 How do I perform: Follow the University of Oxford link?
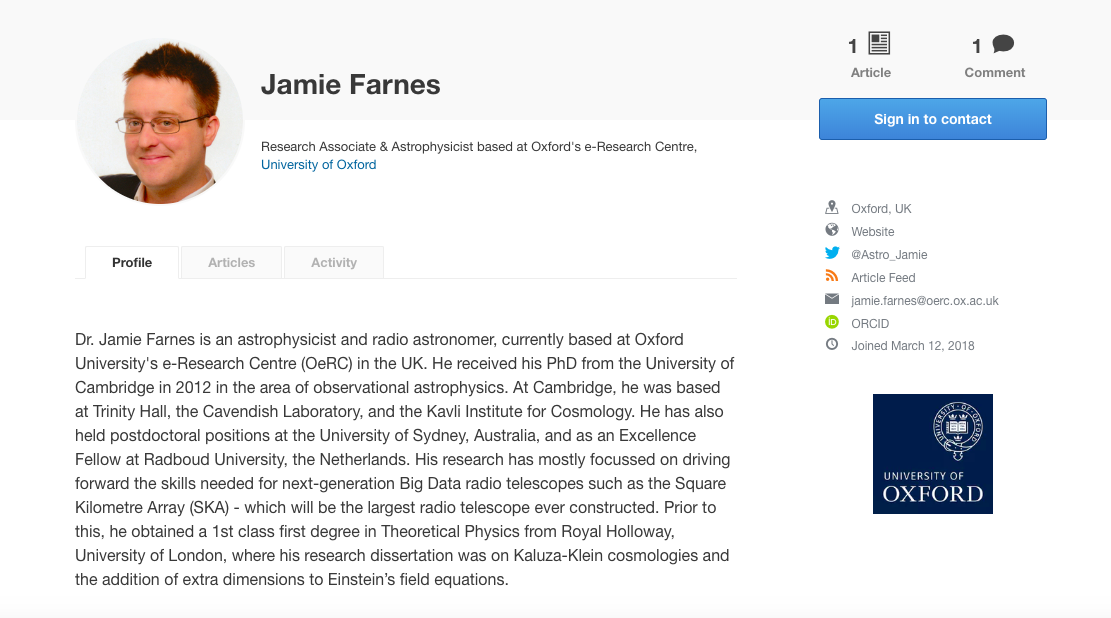coord(318,165)
